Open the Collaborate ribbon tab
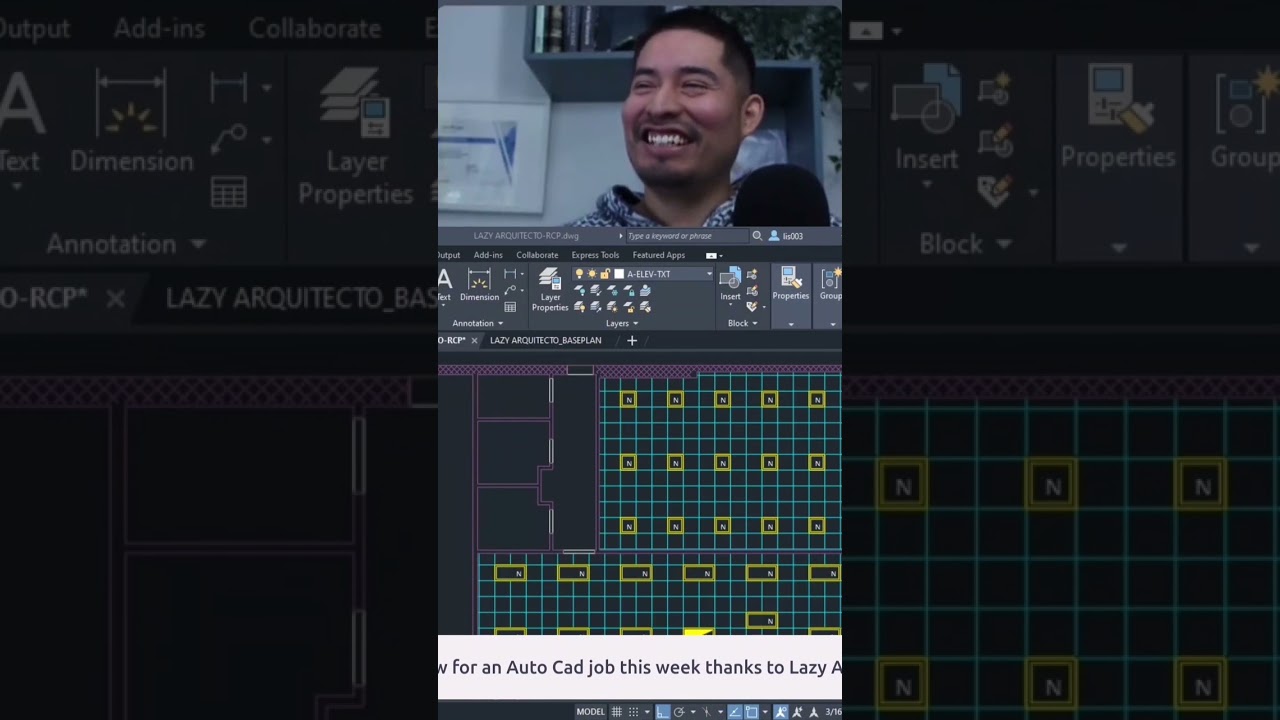Image resolution: width=1280 pixels, height=720 pixels. [x=537, y=255]
